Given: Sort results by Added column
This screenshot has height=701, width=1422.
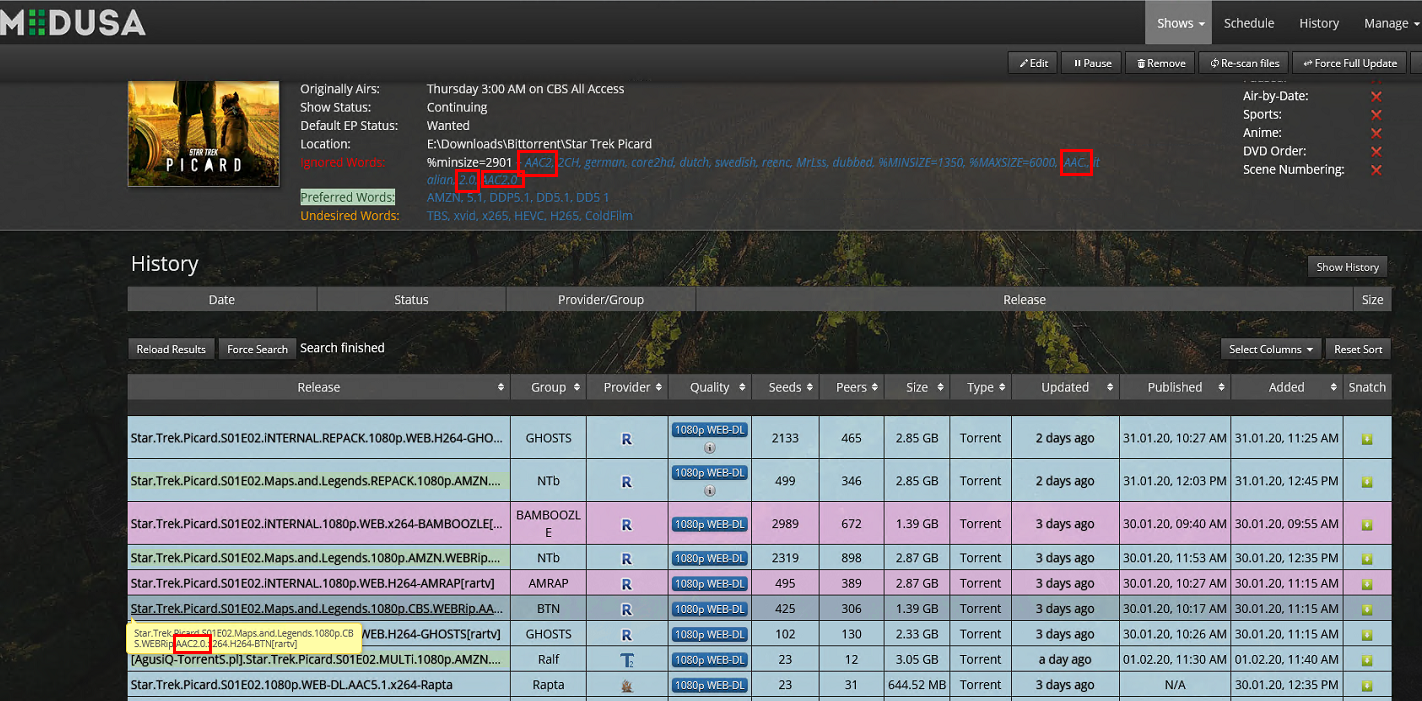Looking at the screenshot, I should point(1287,387).
